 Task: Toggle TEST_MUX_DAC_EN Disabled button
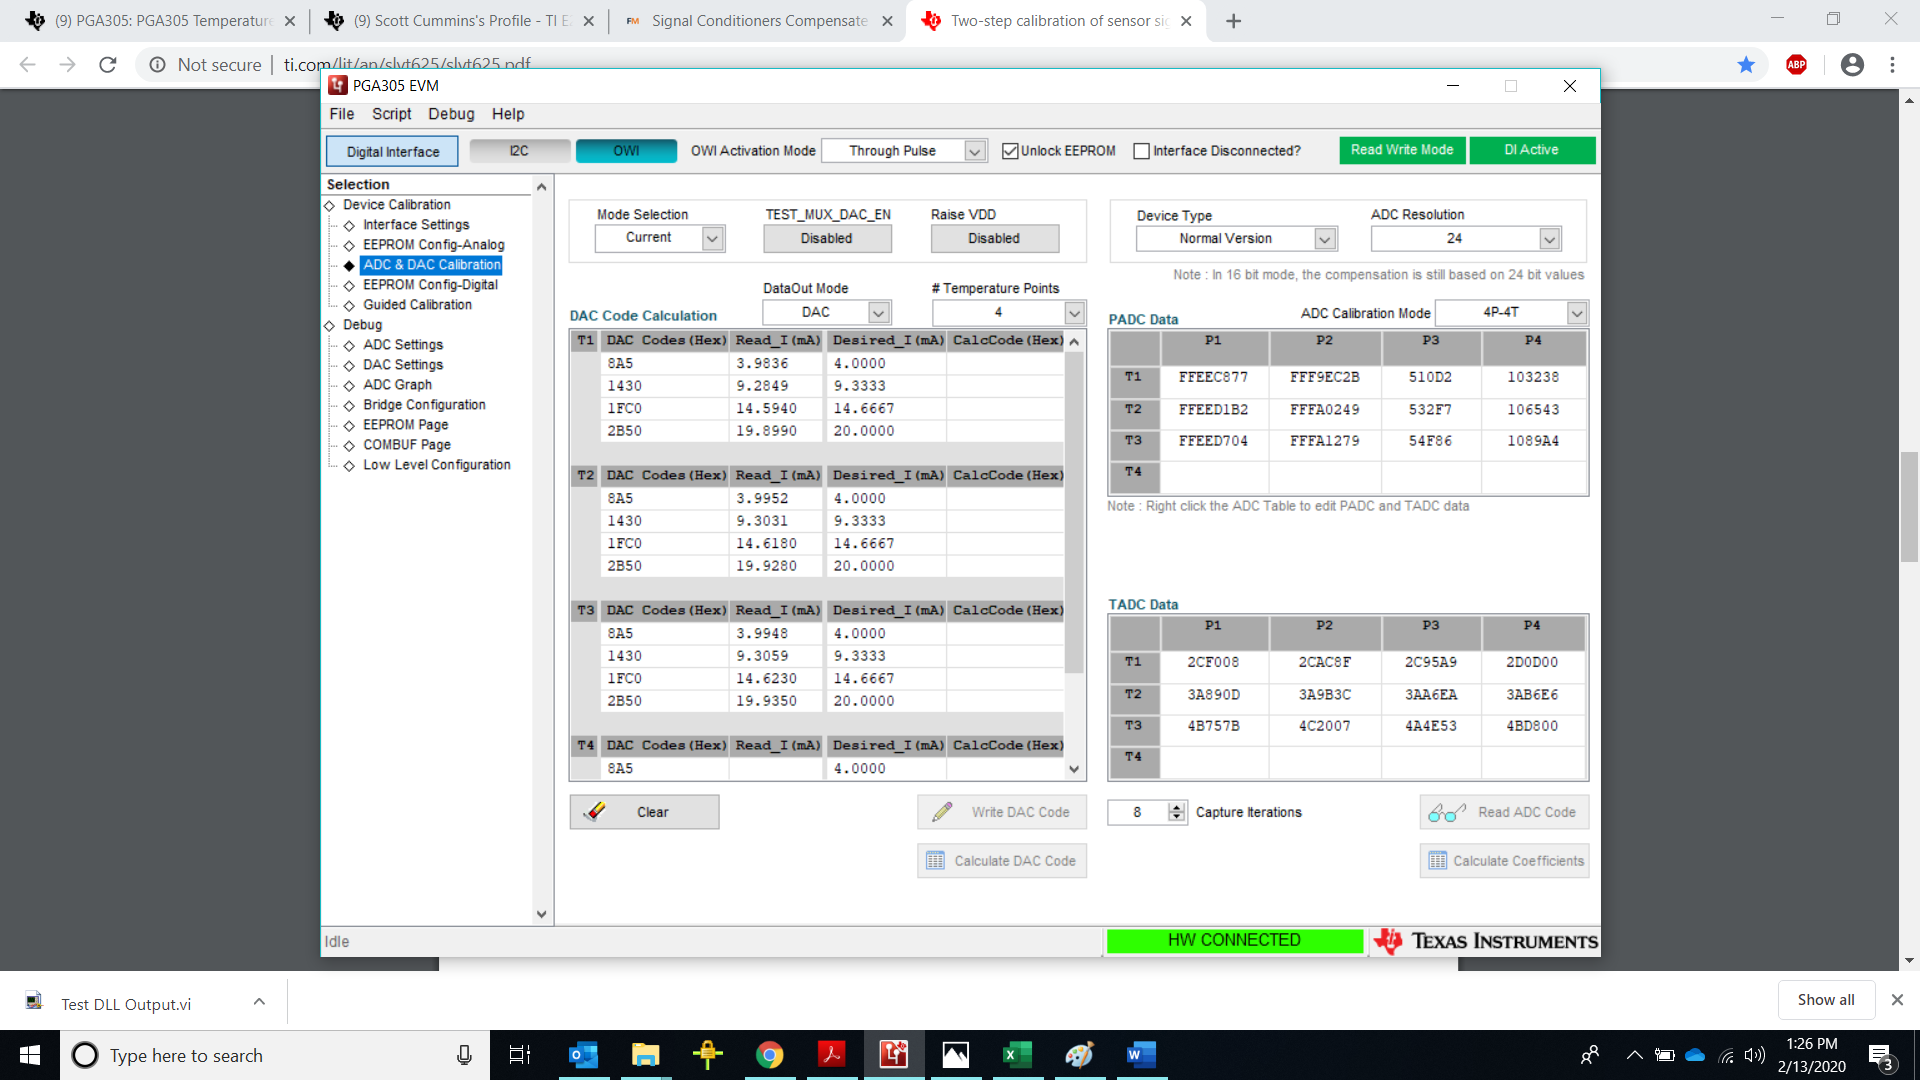pos(827,239)
